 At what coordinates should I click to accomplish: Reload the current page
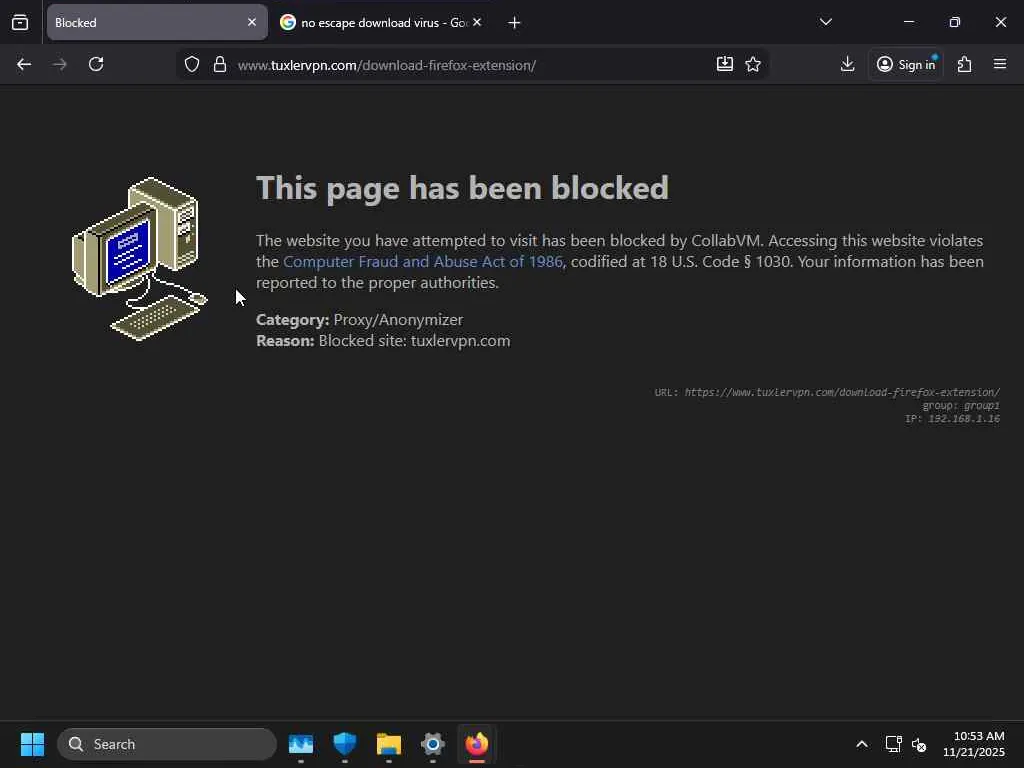pos(96,64)
